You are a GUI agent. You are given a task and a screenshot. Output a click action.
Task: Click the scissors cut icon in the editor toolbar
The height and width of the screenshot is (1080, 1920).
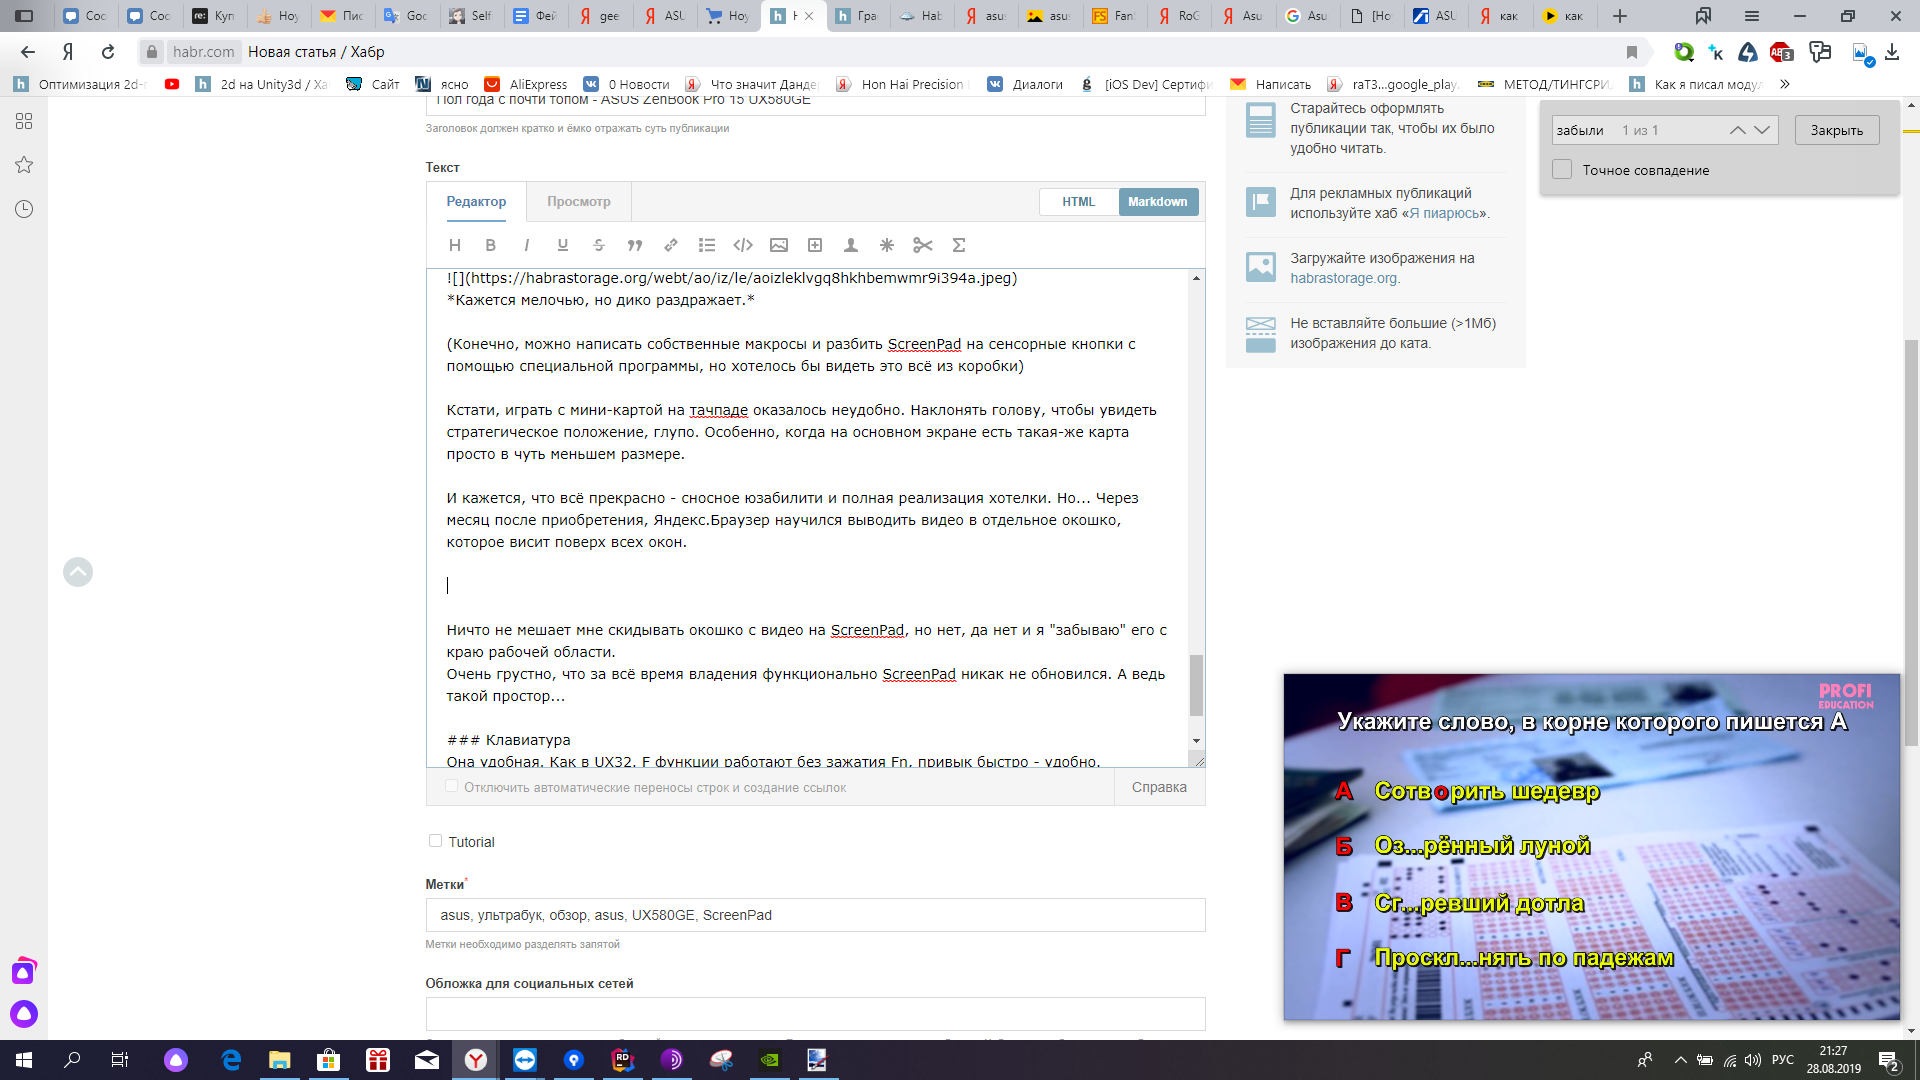click(x=922, y=245)
